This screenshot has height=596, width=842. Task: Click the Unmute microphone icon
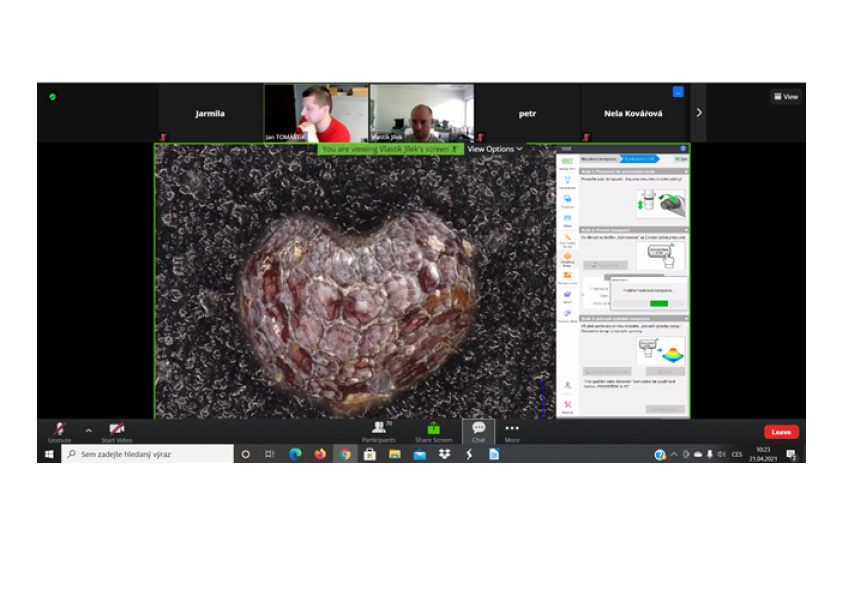pyautogui.click(x=59, y=428)
